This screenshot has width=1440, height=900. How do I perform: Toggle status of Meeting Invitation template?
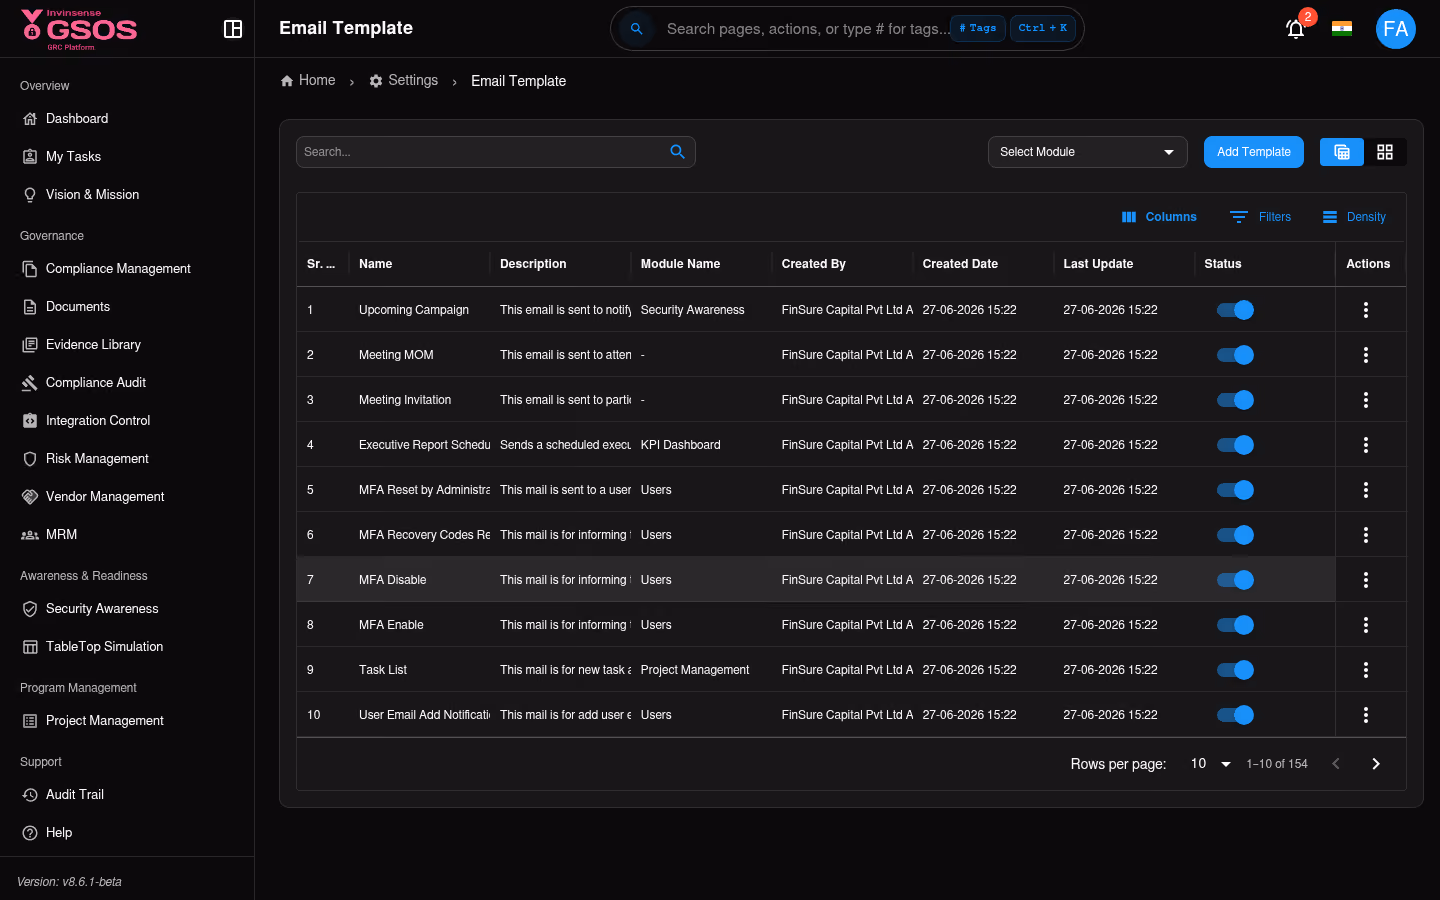pos(1235,400)
